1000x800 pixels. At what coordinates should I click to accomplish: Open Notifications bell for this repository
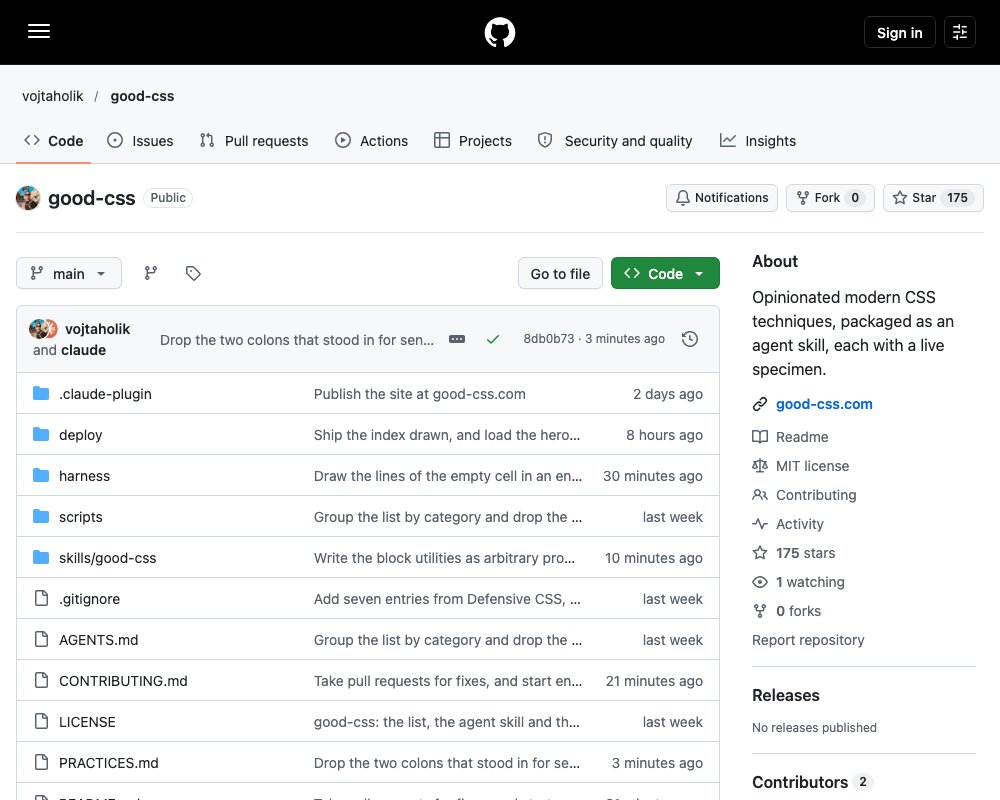point(722,198)
